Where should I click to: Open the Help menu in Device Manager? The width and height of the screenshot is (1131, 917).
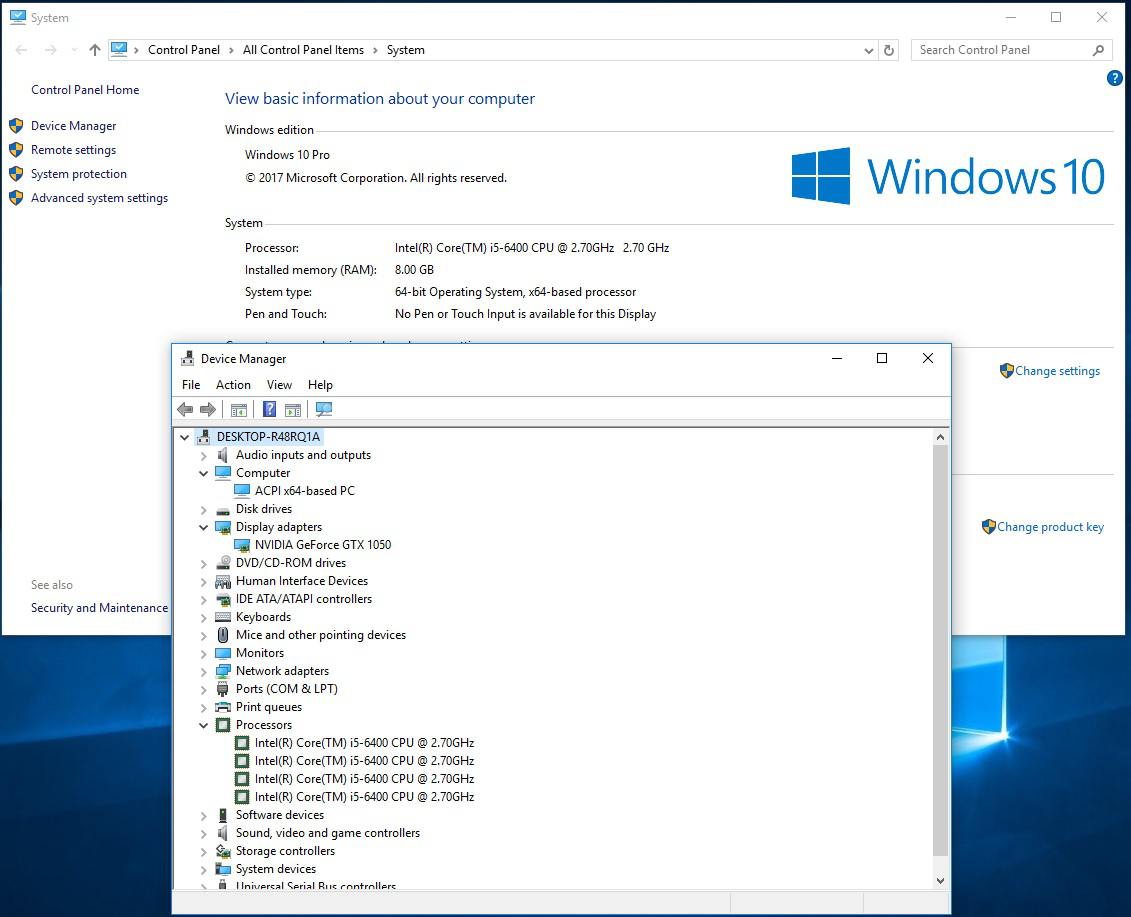(320, 385)
